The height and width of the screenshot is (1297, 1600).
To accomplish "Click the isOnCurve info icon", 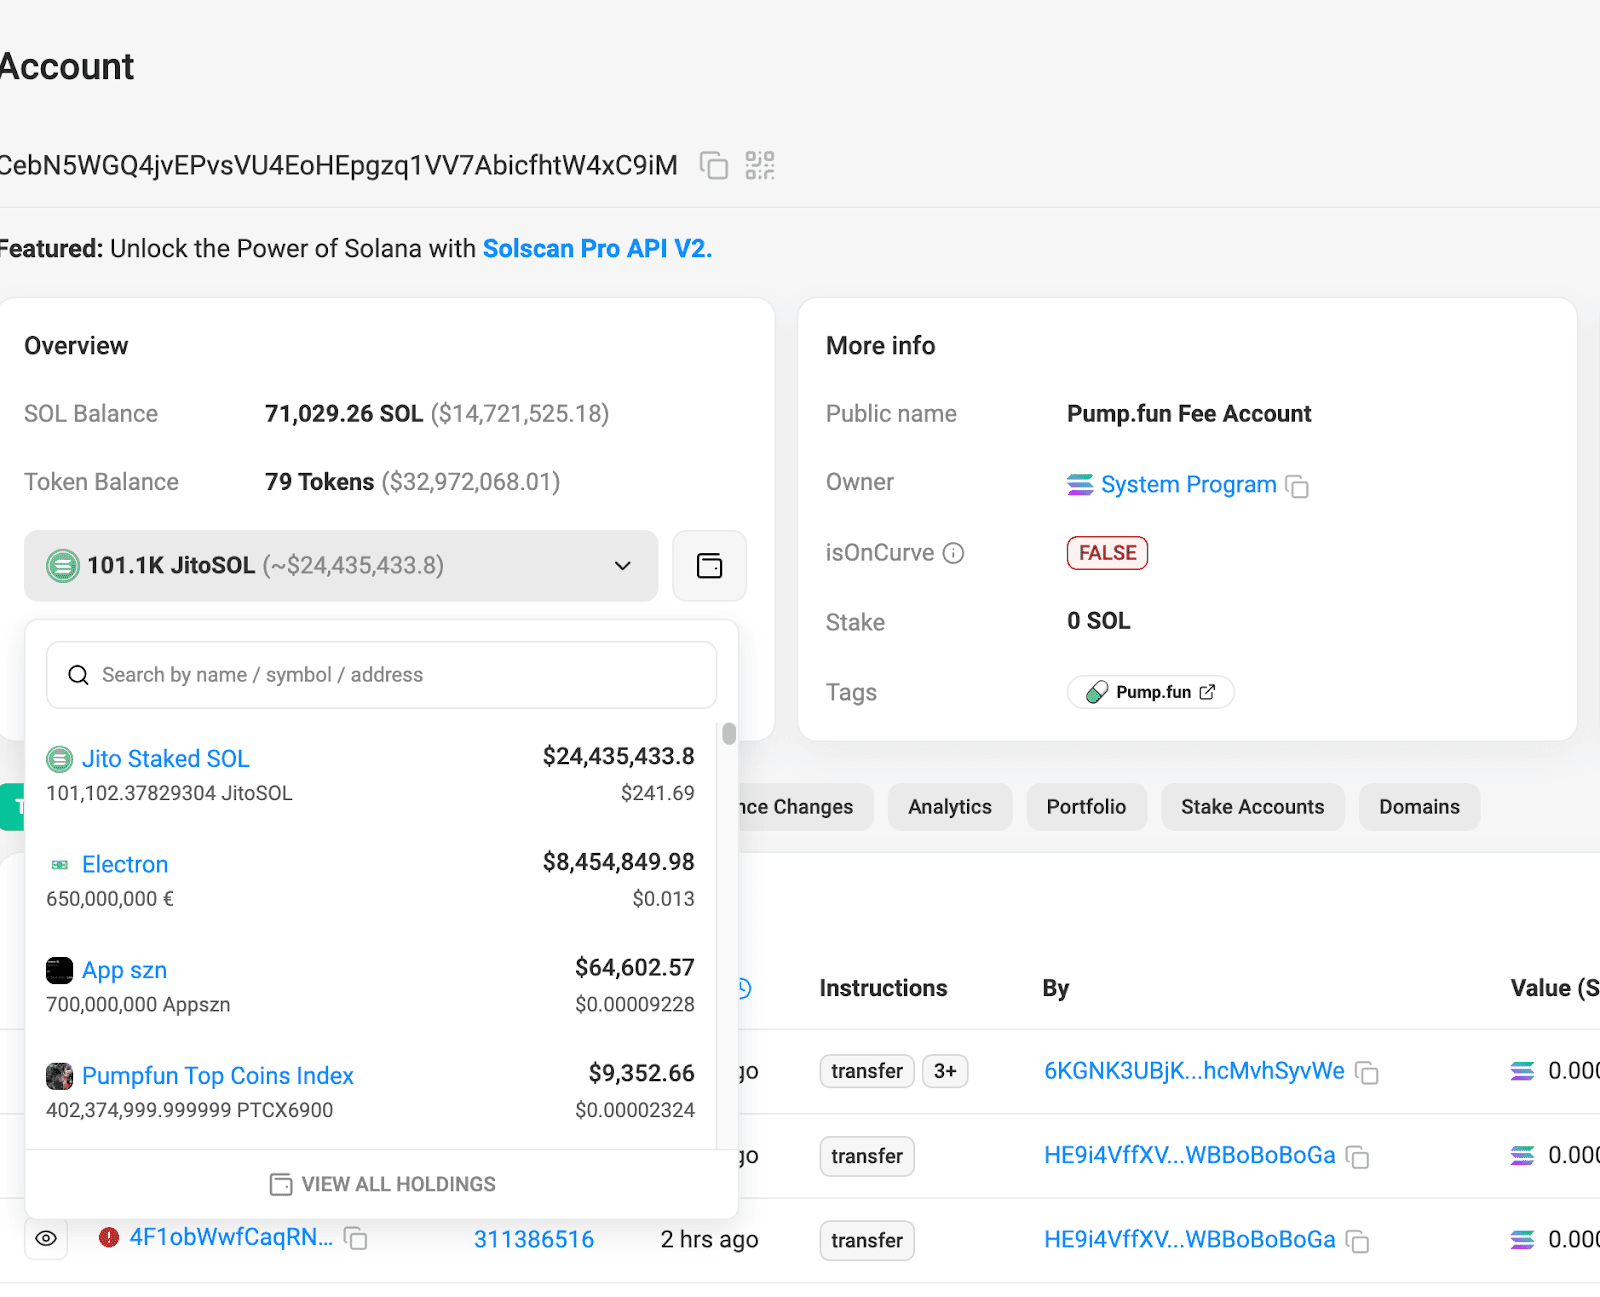I will (954, 553).
